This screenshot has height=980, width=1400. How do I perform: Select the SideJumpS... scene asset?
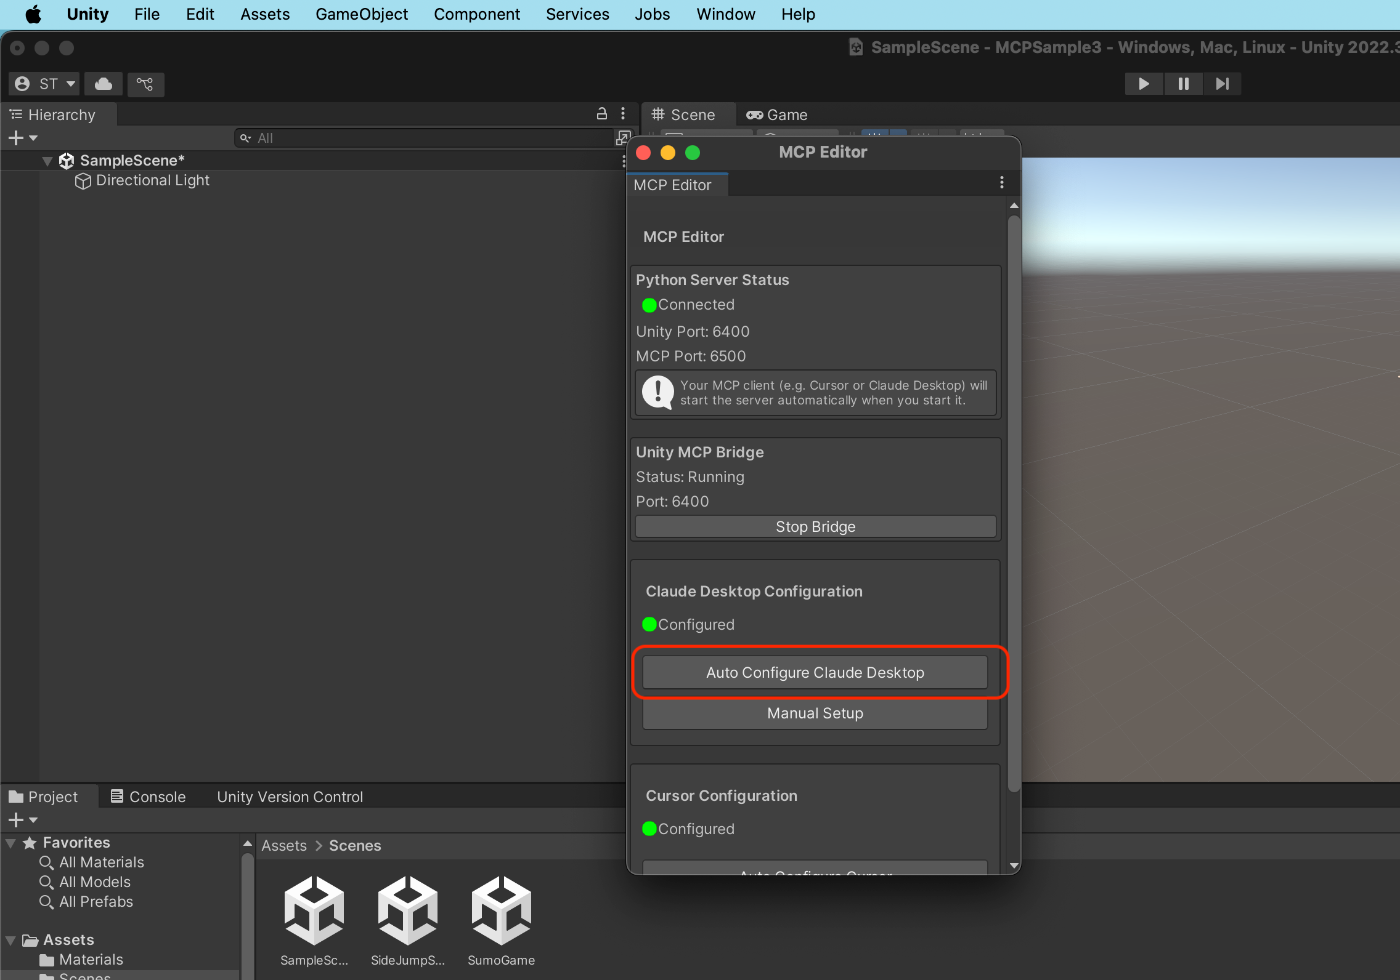(x=408, y=910)
